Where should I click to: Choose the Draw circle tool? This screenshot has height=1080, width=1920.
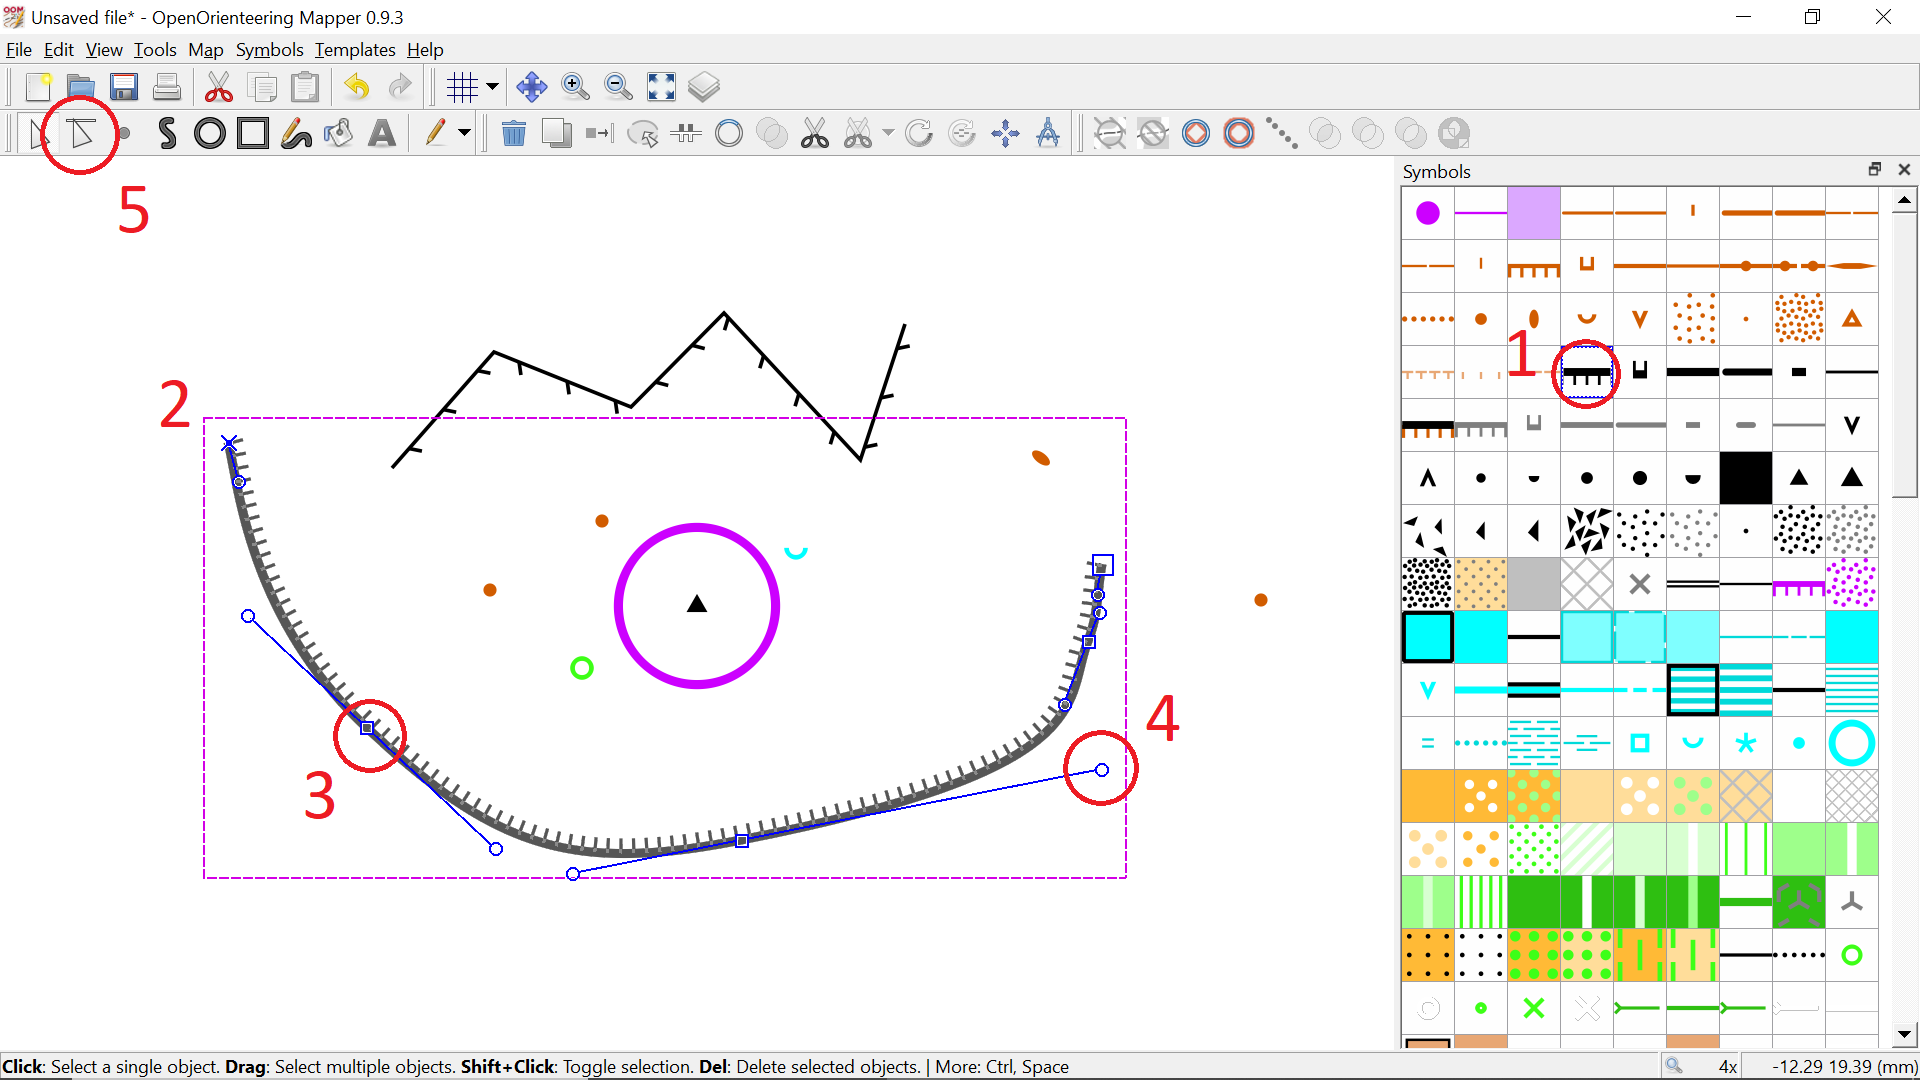click(209, 133)
